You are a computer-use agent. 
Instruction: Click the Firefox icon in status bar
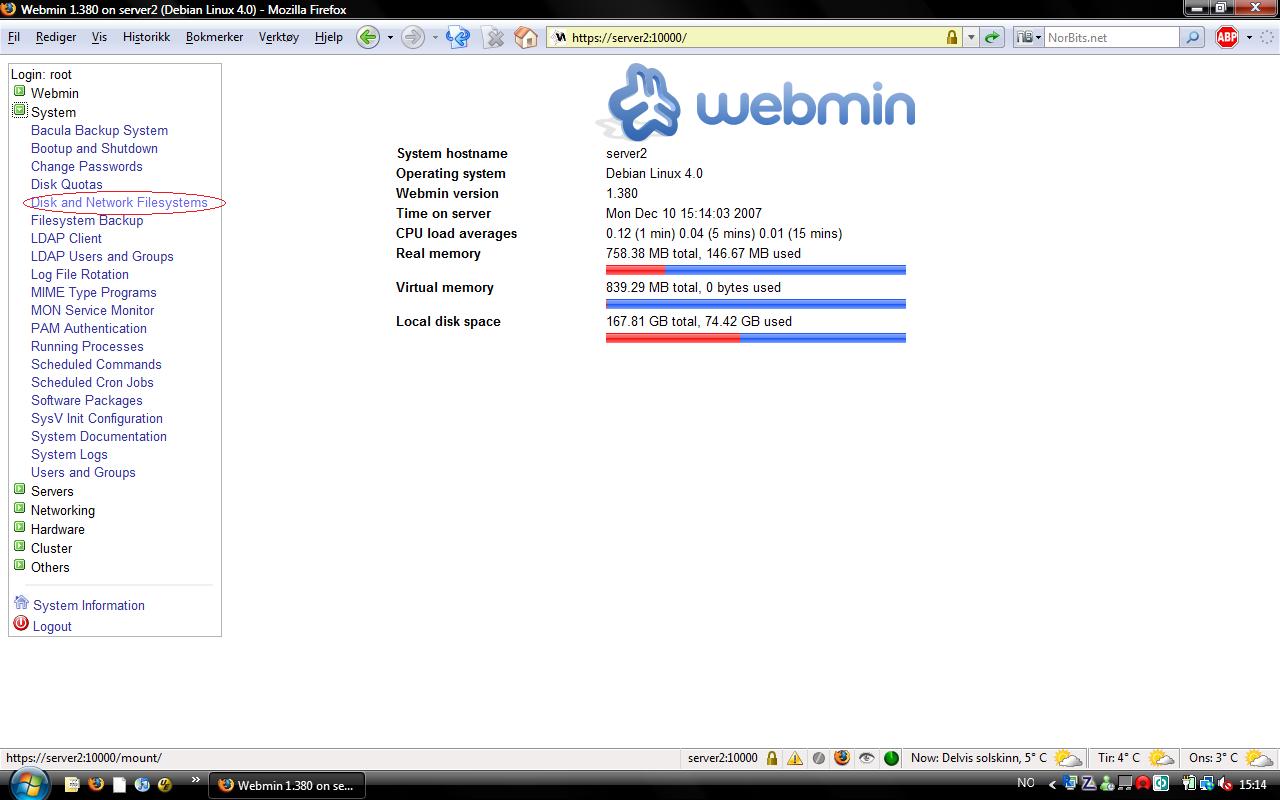tap(842, 758)
